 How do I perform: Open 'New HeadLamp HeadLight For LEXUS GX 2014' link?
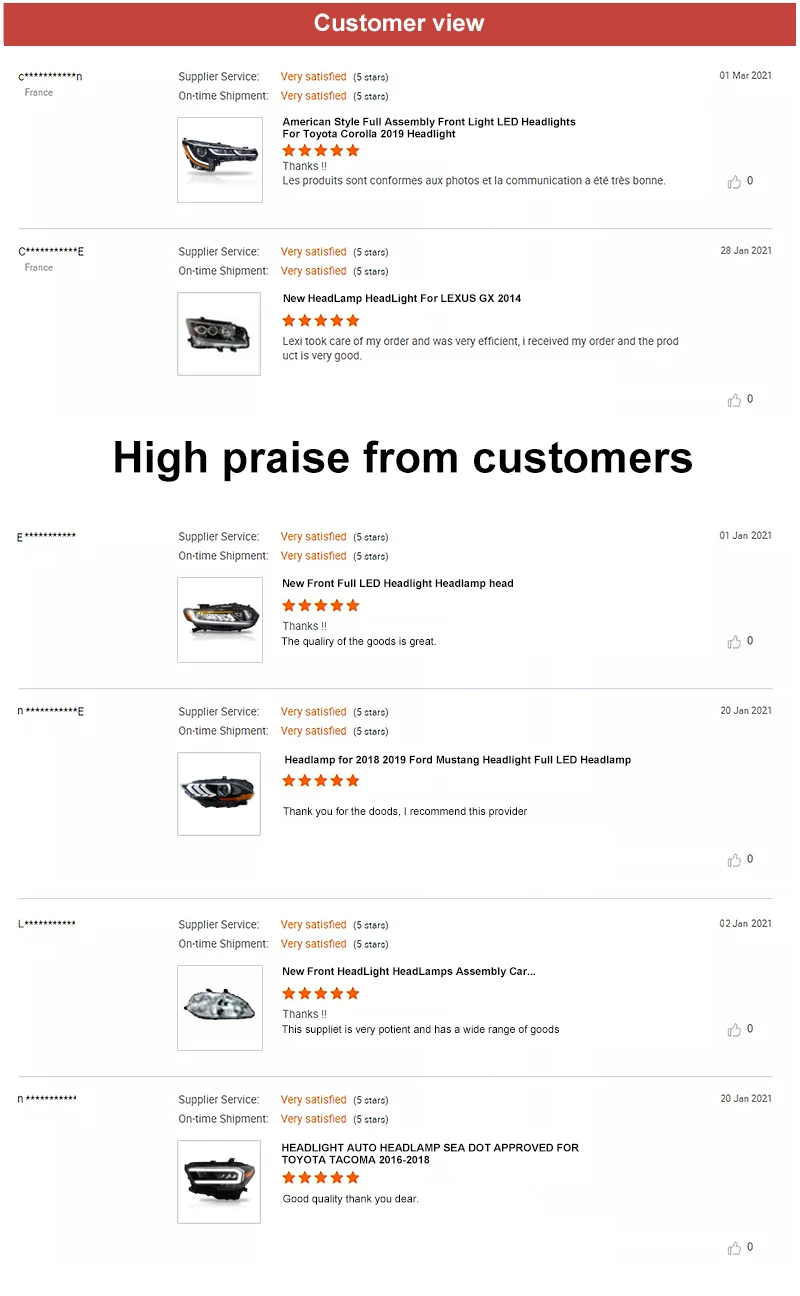click(x=401, y=298)
